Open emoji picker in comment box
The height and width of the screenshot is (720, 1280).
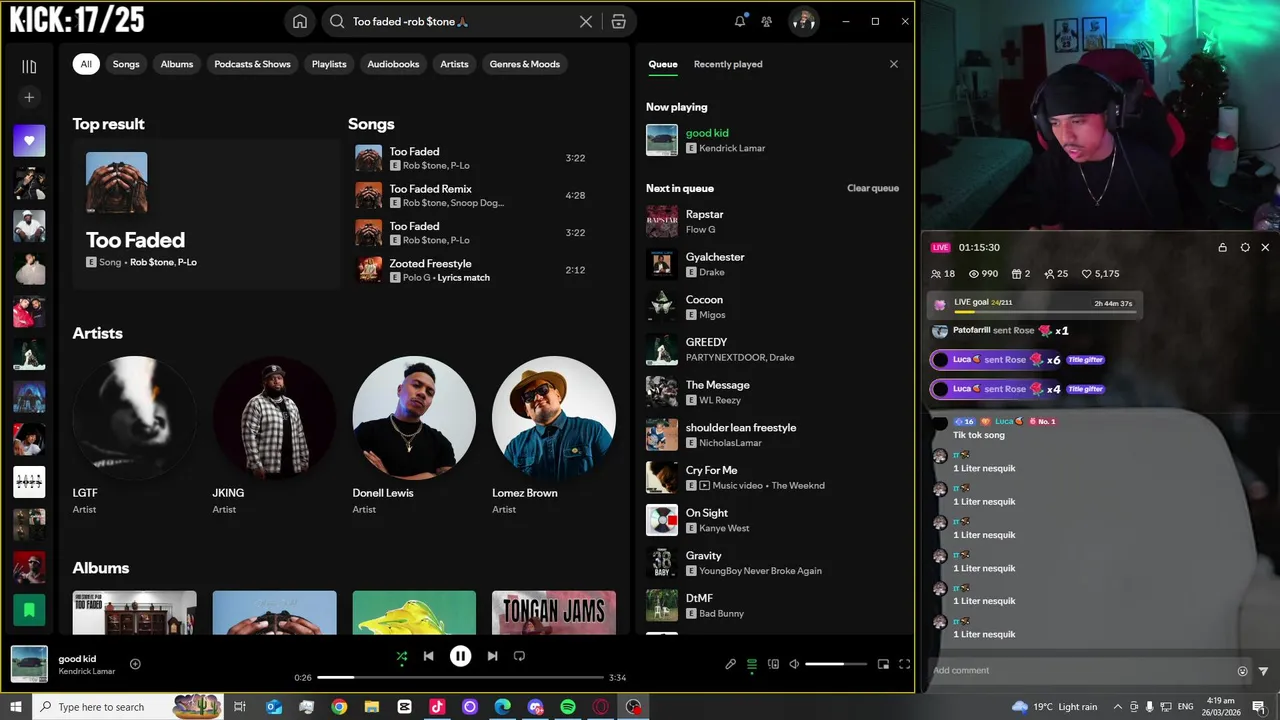[1243, 671]
